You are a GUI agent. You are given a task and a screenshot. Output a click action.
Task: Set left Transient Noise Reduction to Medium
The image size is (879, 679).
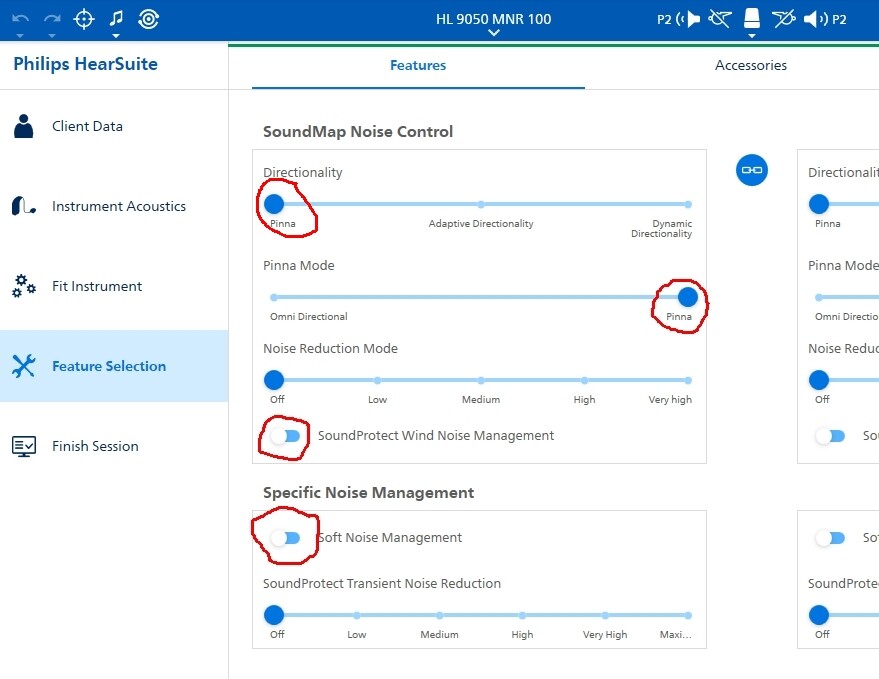click(x=440, y=615)
